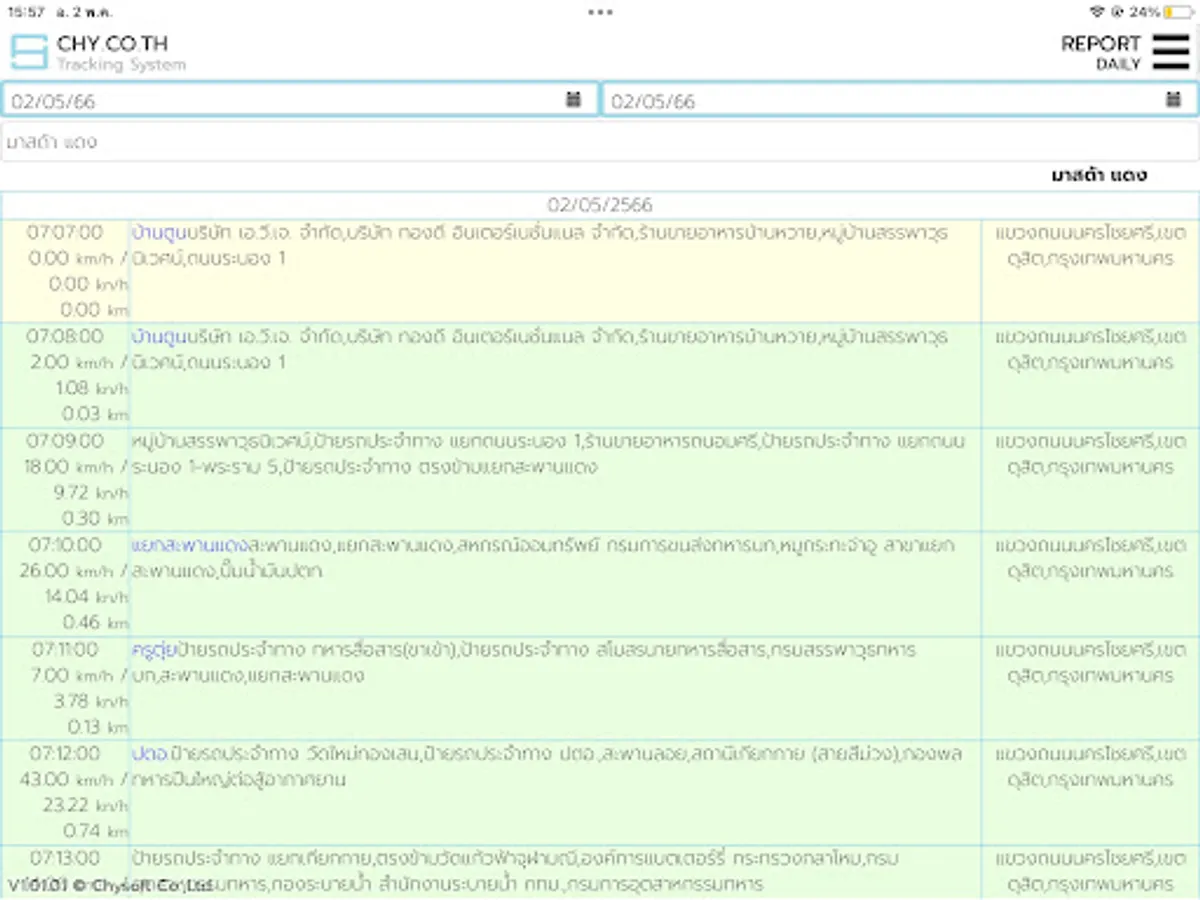Open the blue location link at 07:10:00

coord(189,545)
